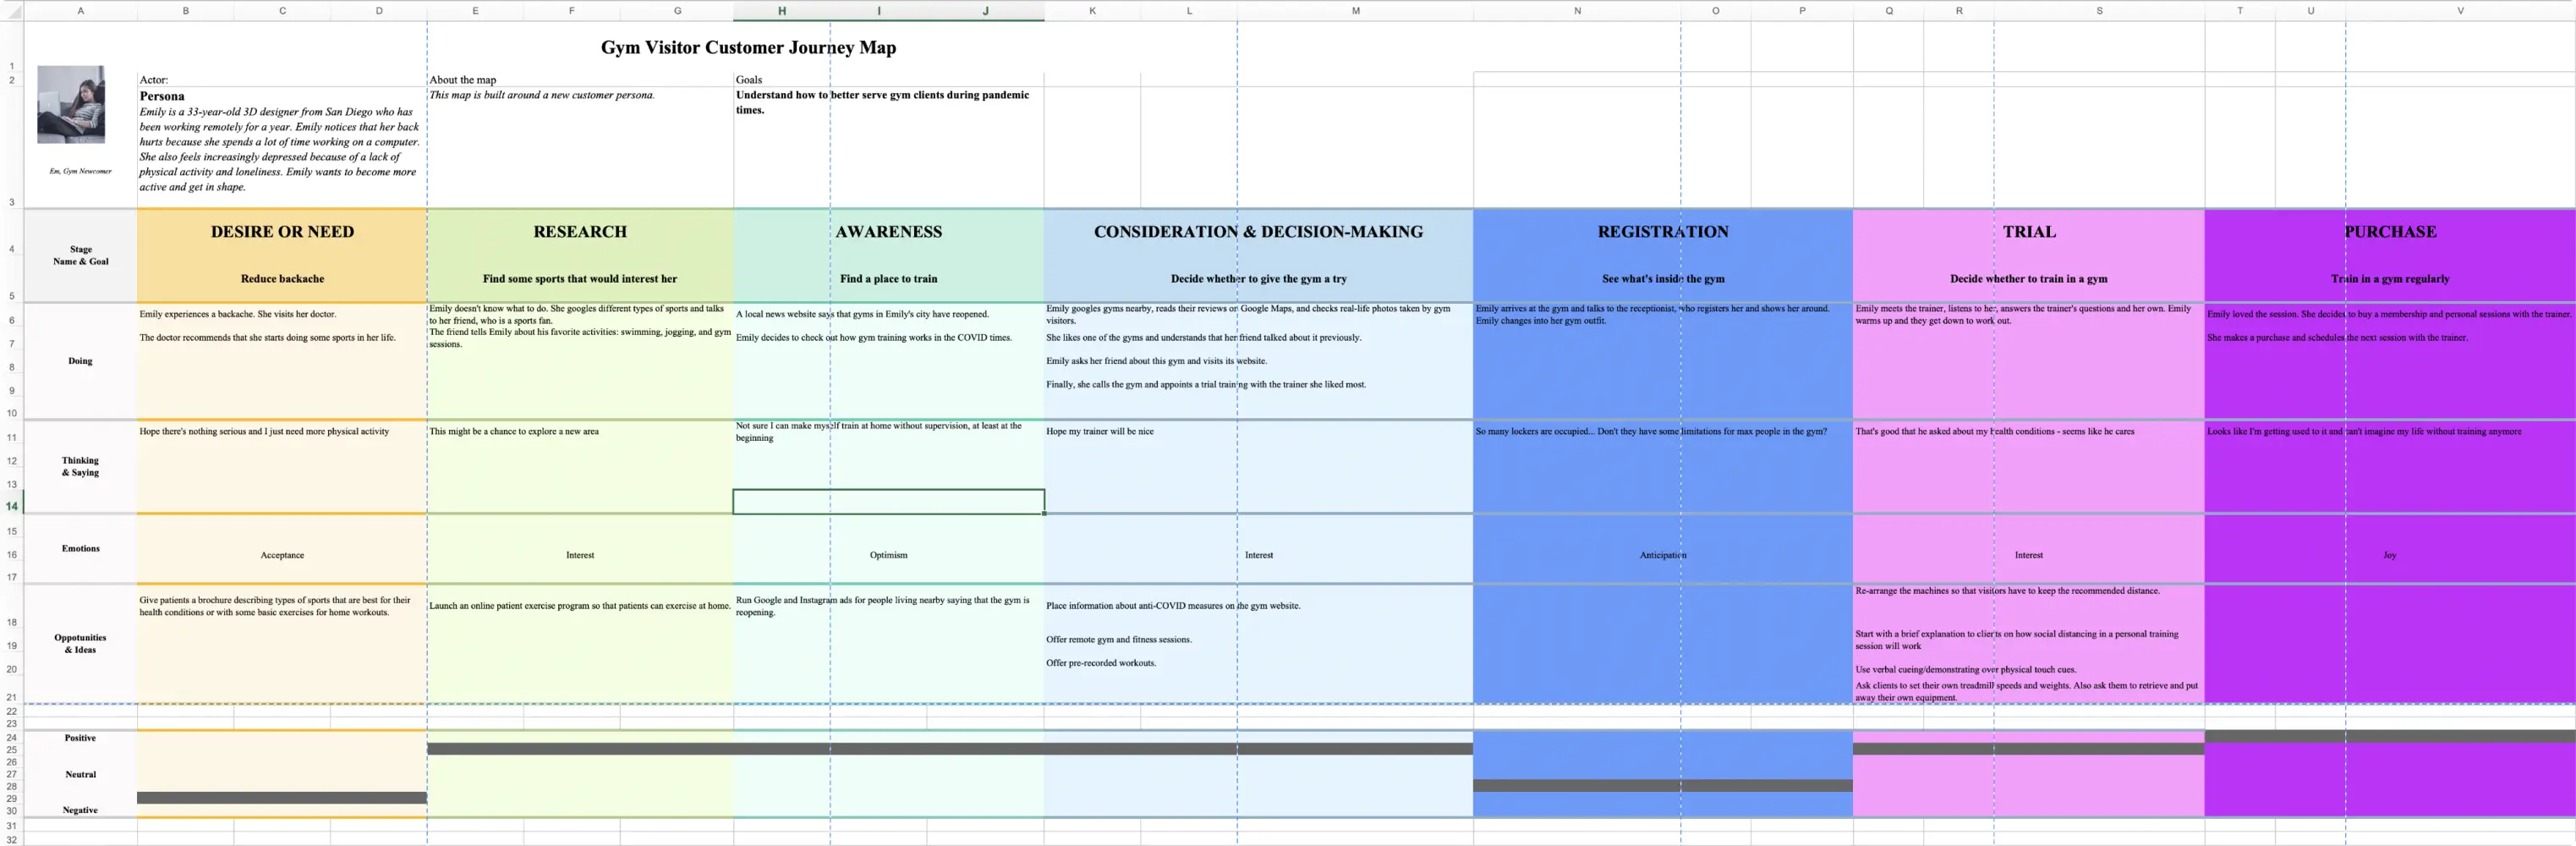Click 'Understand how to better serve gym clients' goal text
This screenshot has width=2576, height=846.
coord(882,102)
